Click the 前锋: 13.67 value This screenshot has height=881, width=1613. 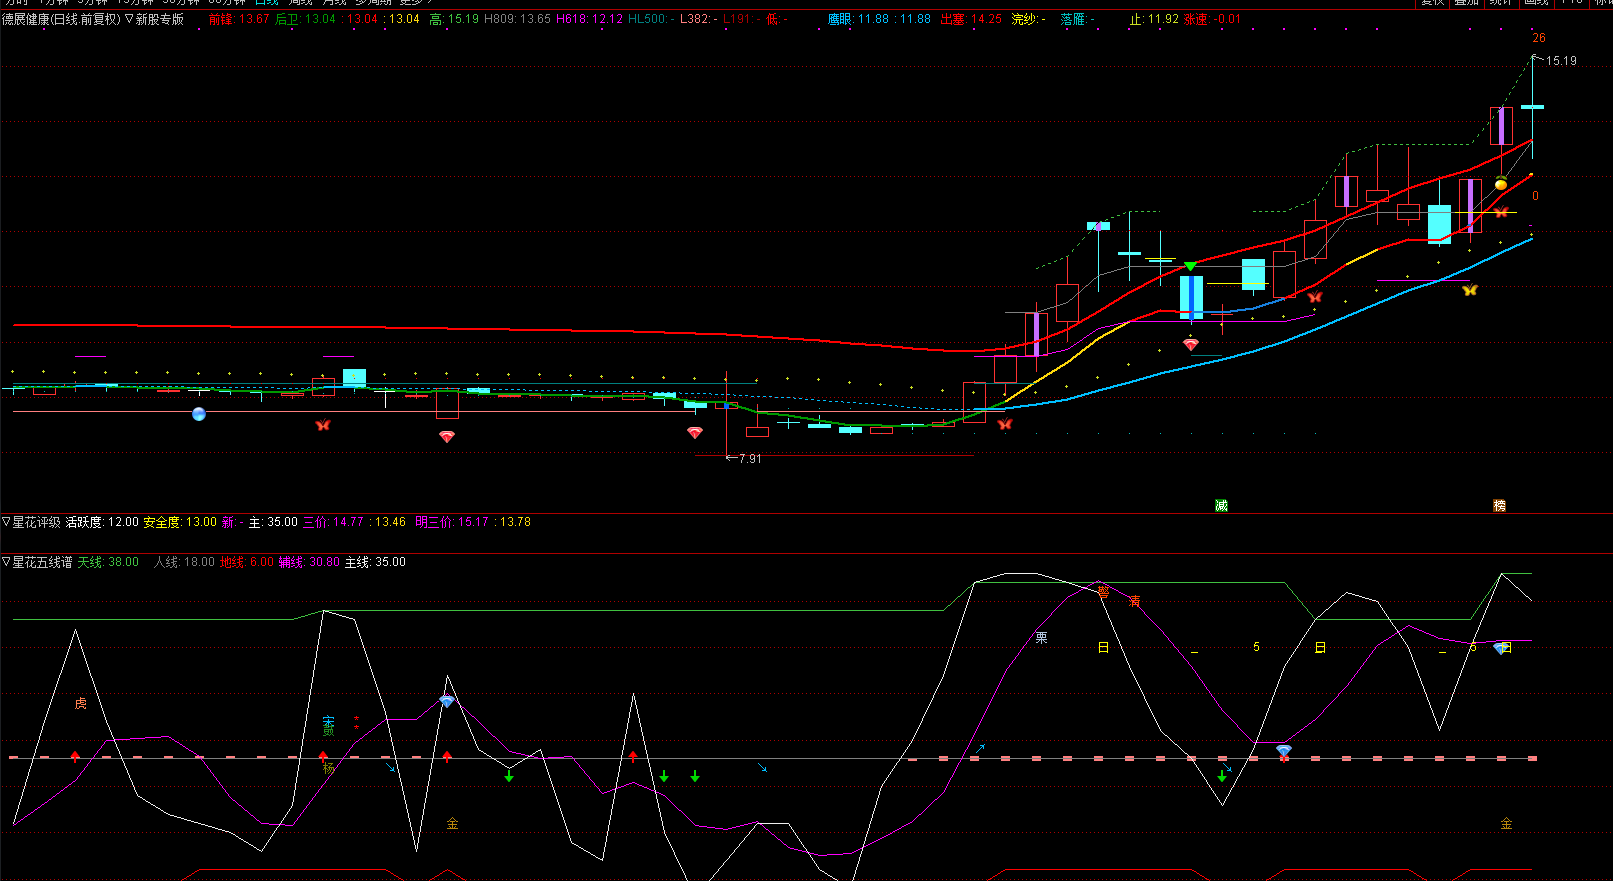[x=238, y=19]
